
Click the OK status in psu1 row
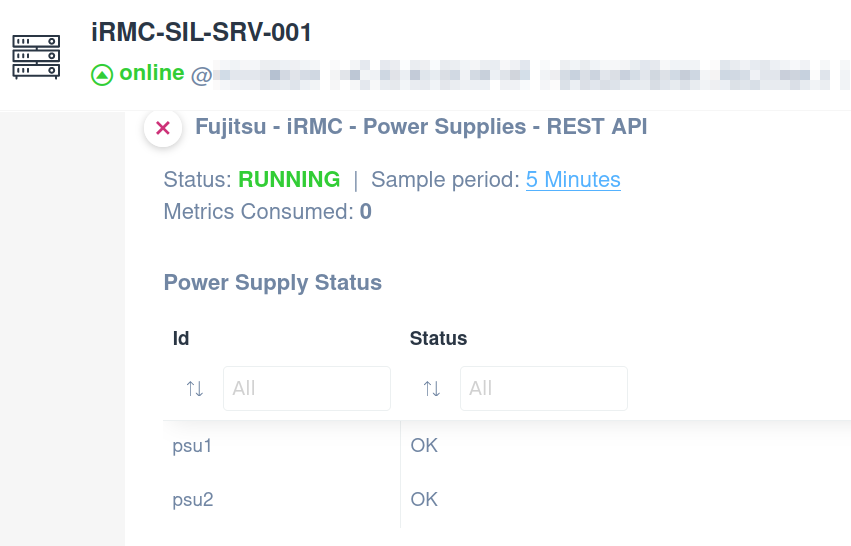point(424,446)
